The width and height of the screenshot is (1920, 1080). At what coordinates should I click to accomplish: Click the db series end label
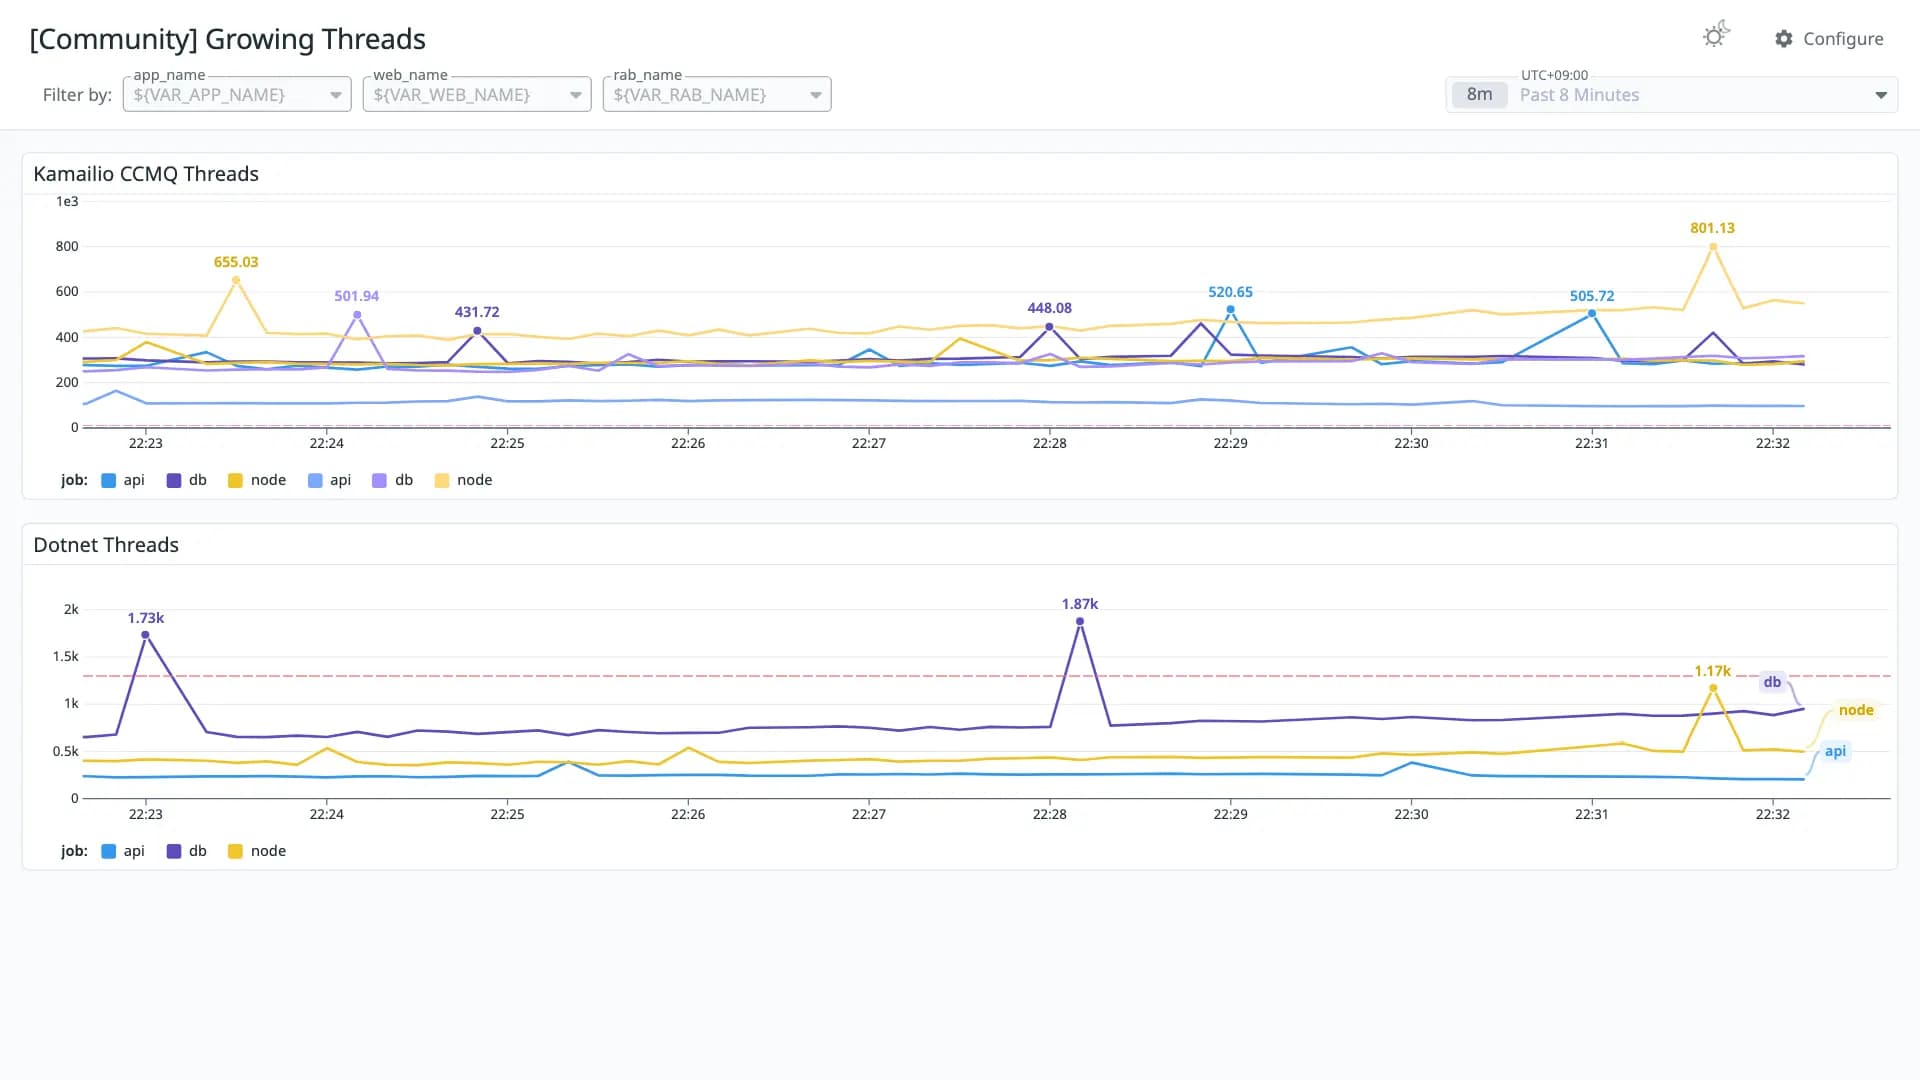pos(1772,682)
